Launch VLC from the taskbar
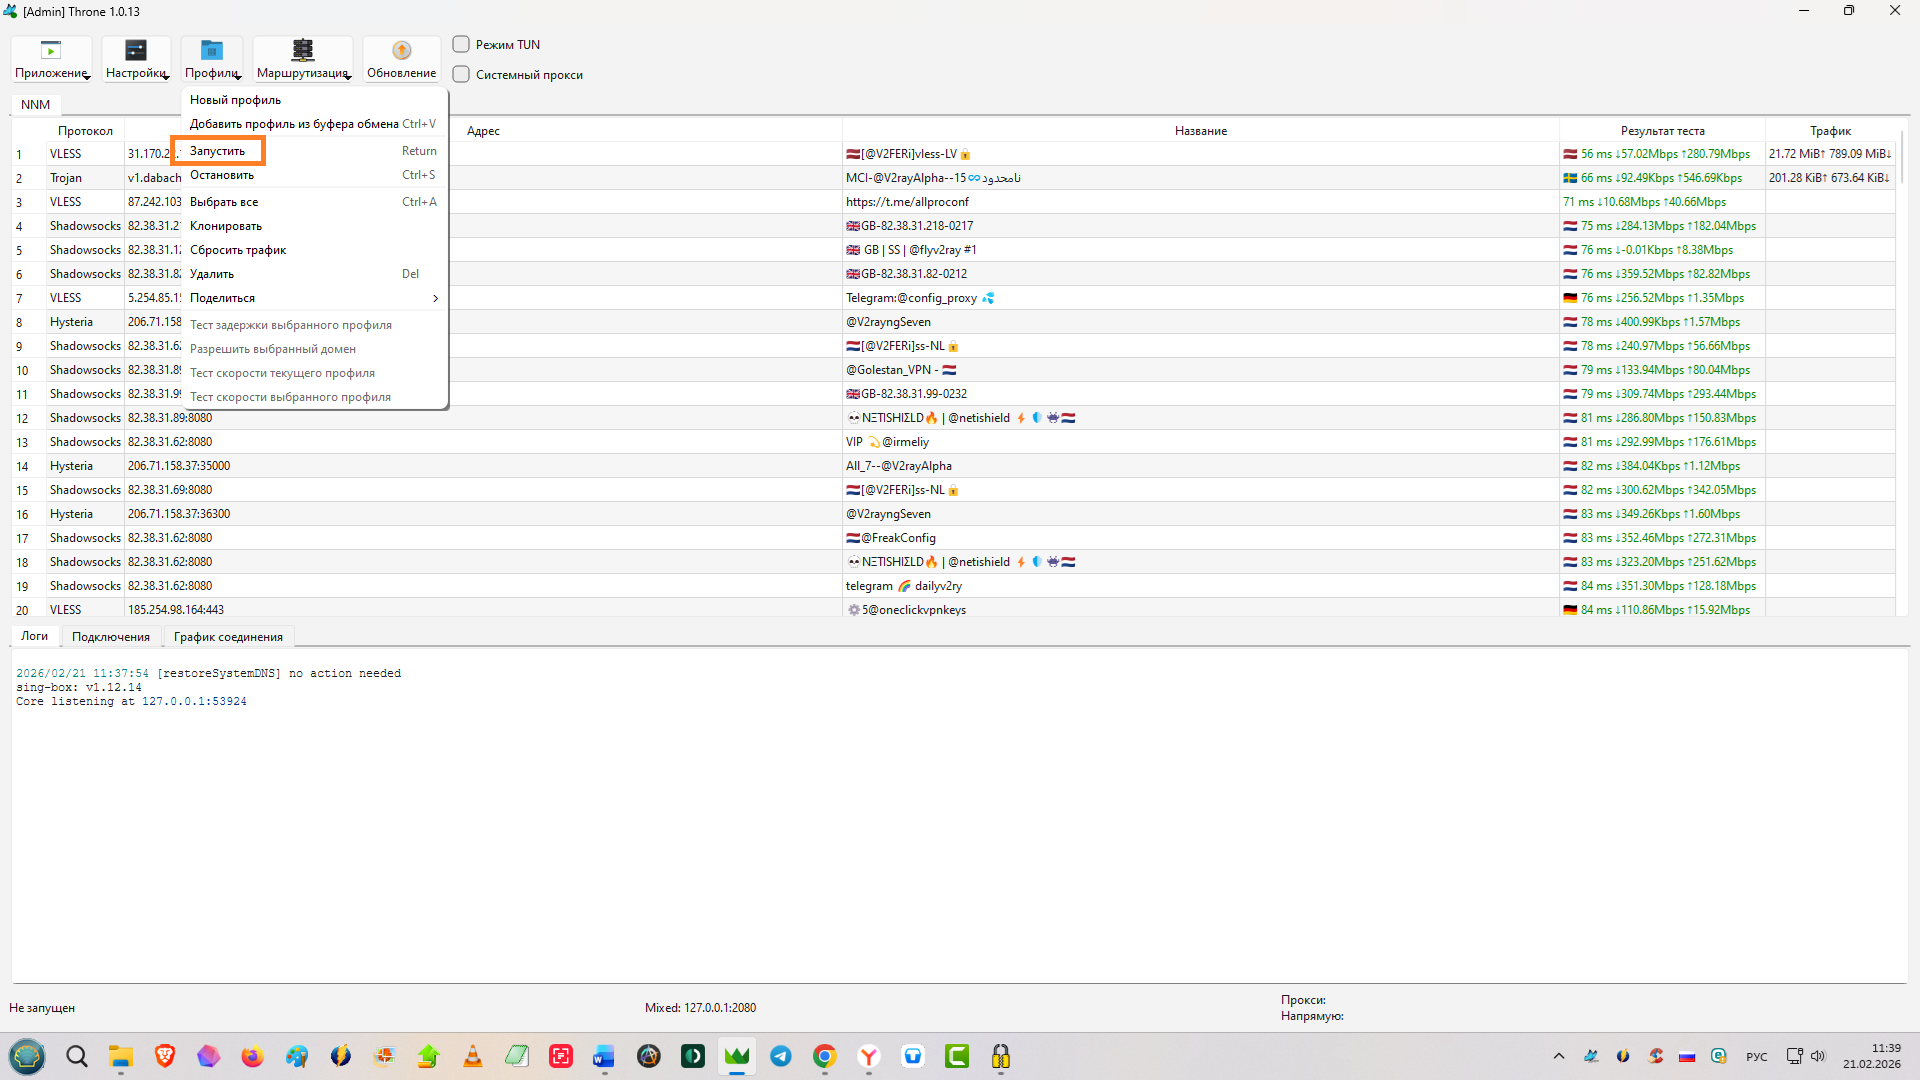The width and height of the screenshot is (1920, 1080). 473,1056
